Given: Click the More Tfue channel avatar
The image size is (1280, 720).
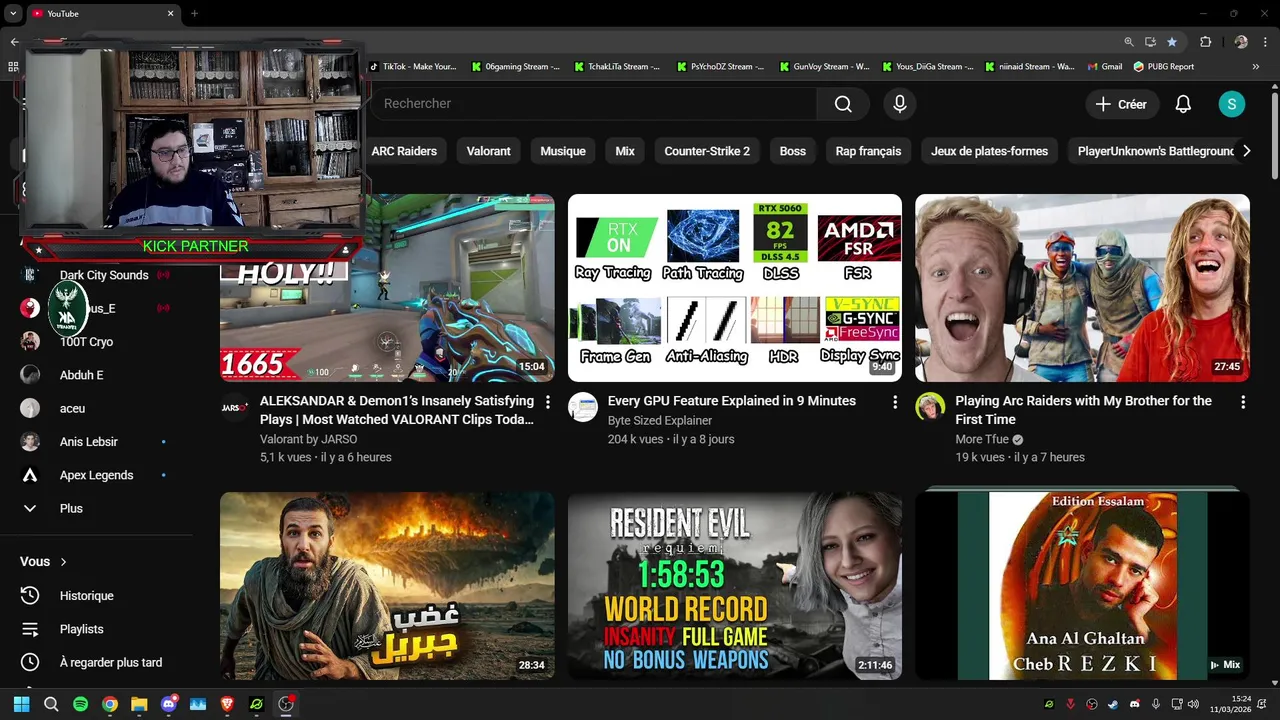Looking at the screenshot, I should tap(930, 407).
